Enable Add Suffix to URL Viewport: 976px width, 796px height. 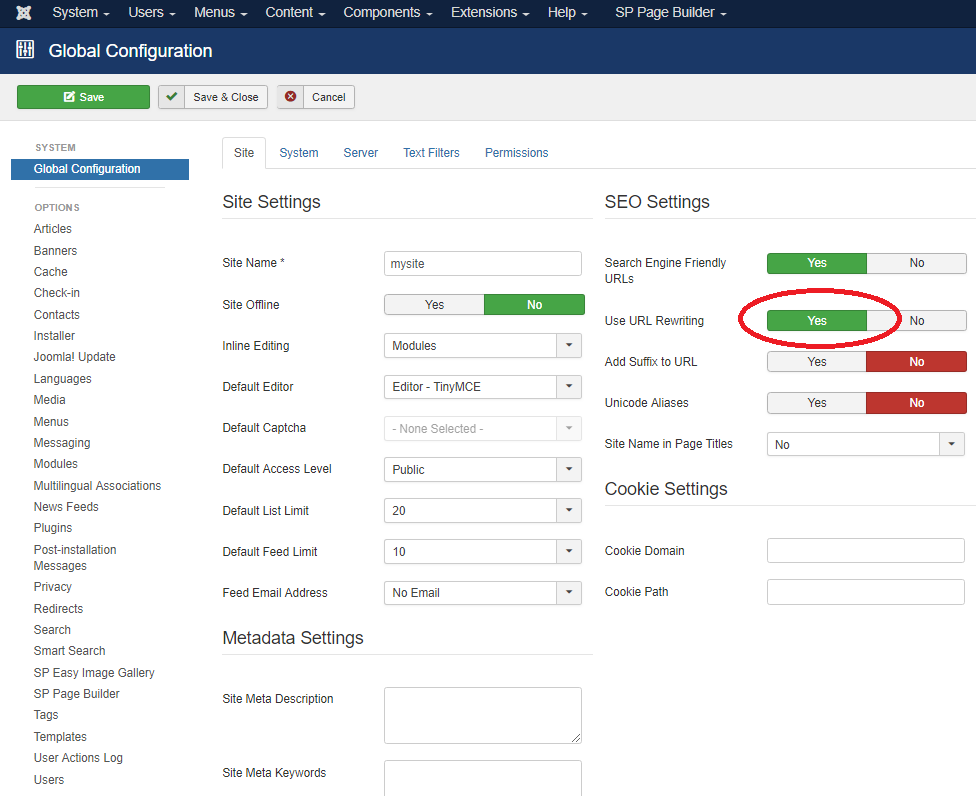tap(816, 362)
